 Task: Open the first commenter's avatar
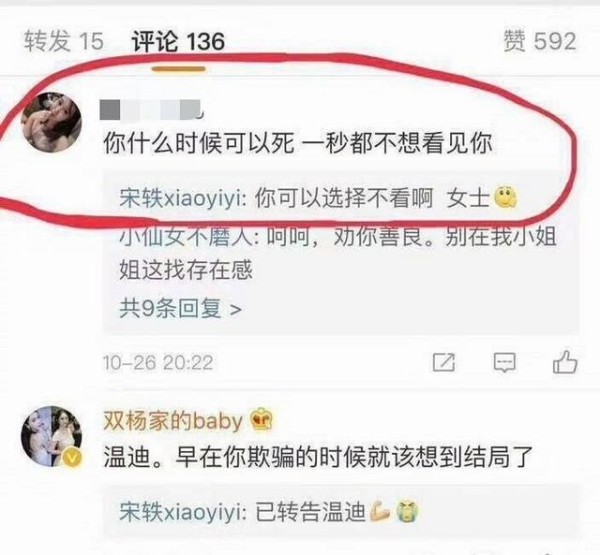point(51,122)
